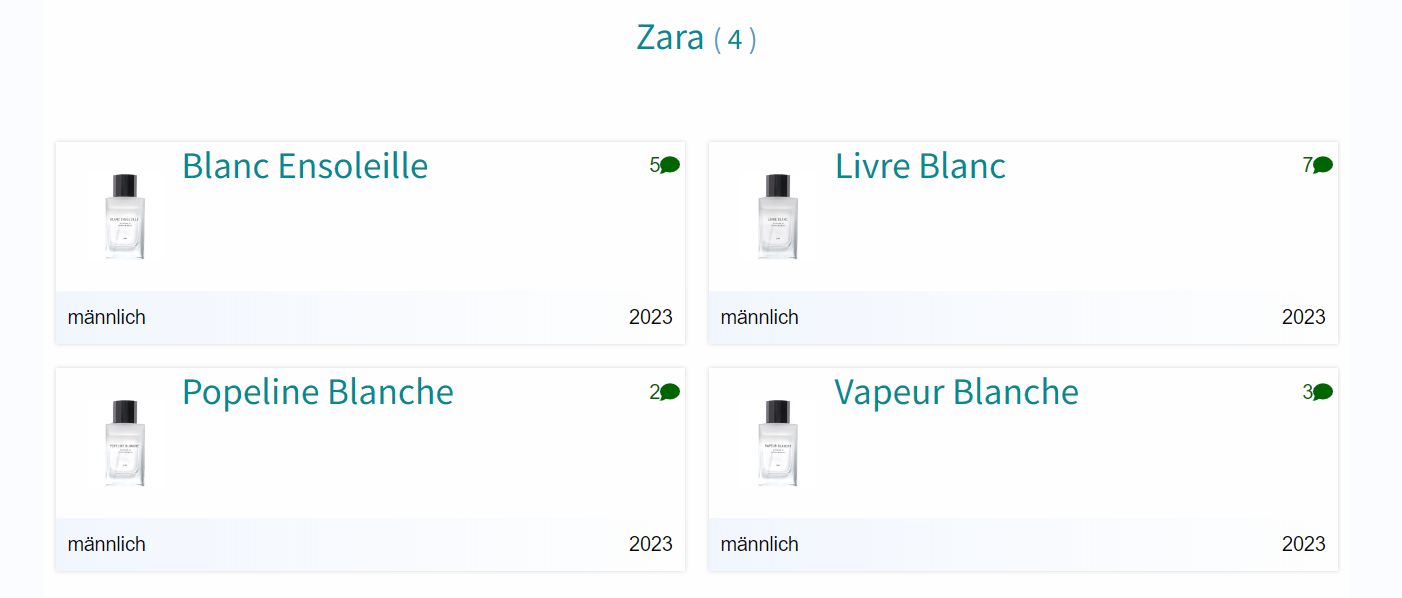The height and width of the screenshot is (598, 1402).
Task: Open the Blanc Ensoleille perfume link
Action: pos(305,166)
